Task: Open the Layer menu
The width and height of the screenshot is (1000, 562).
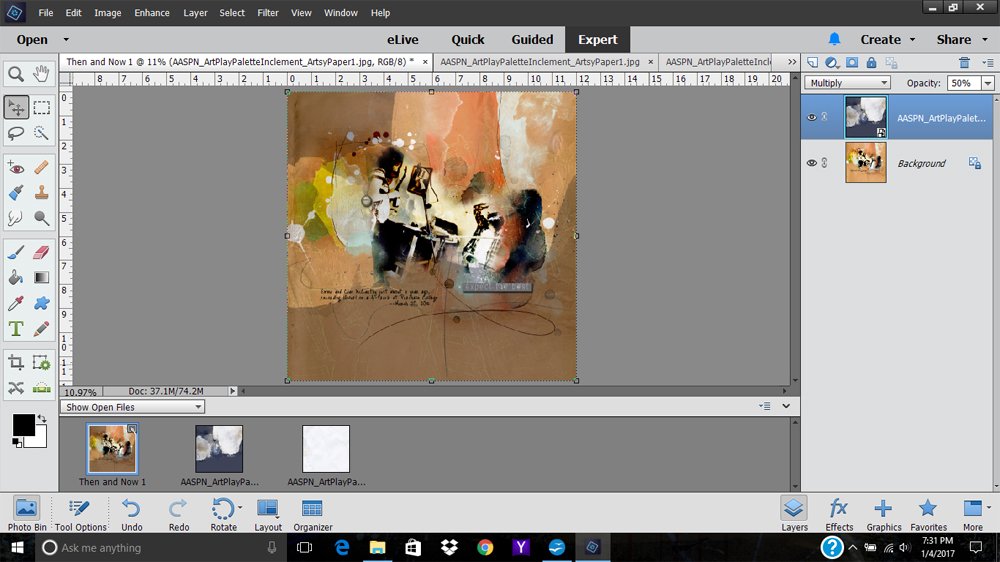Action: coord(195,13)
